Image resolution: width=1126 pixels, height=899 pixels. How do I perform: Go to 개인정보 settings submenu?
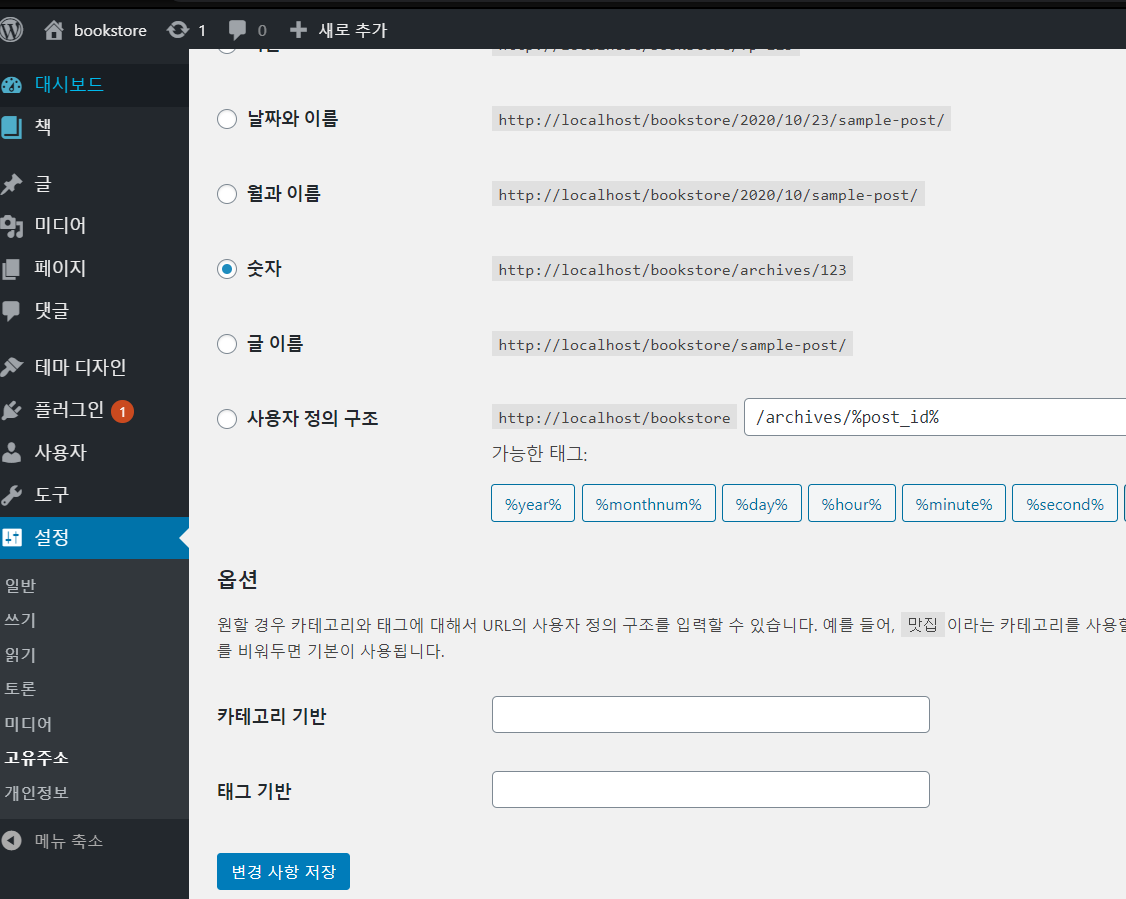pyautogui.click(x=36, y=793)
